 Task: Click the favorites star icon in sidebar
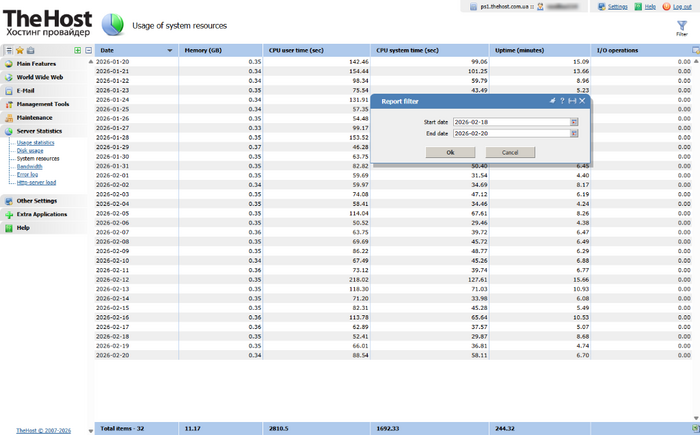19,50
